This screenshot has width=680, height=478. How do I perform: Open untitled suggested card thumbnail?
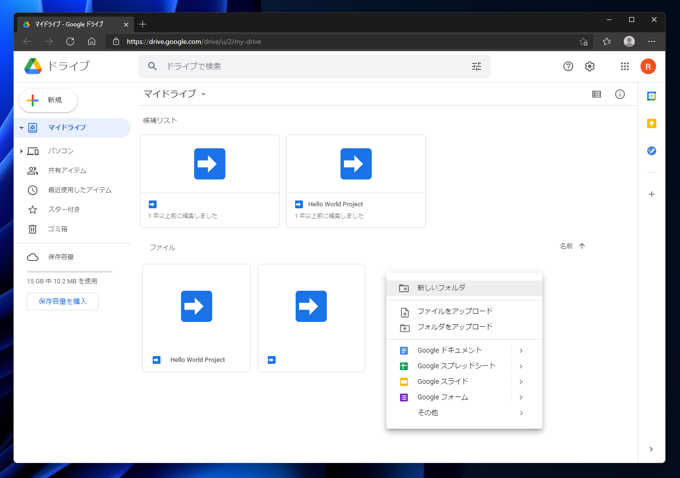(209, 164)
